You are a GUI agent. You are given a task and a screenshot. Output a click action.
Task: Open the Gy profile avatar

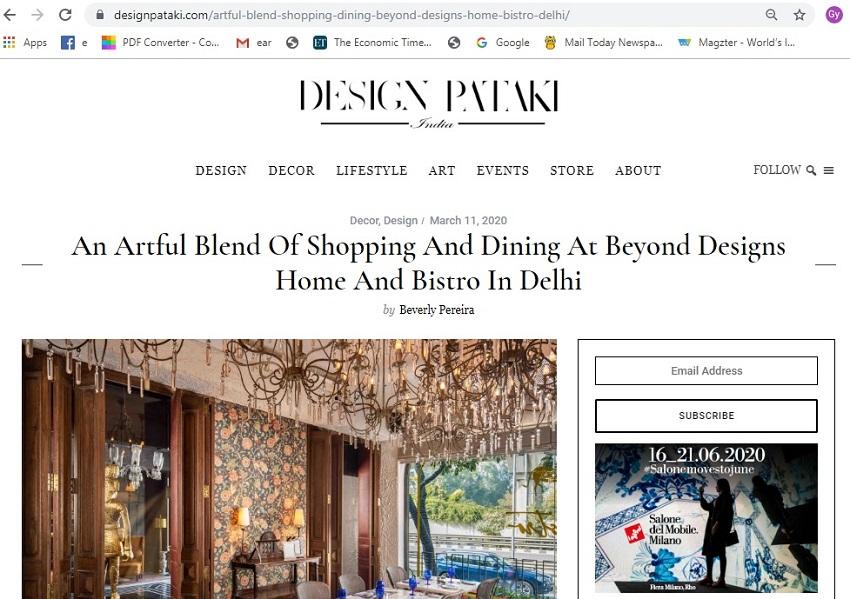tap(834, 15)
